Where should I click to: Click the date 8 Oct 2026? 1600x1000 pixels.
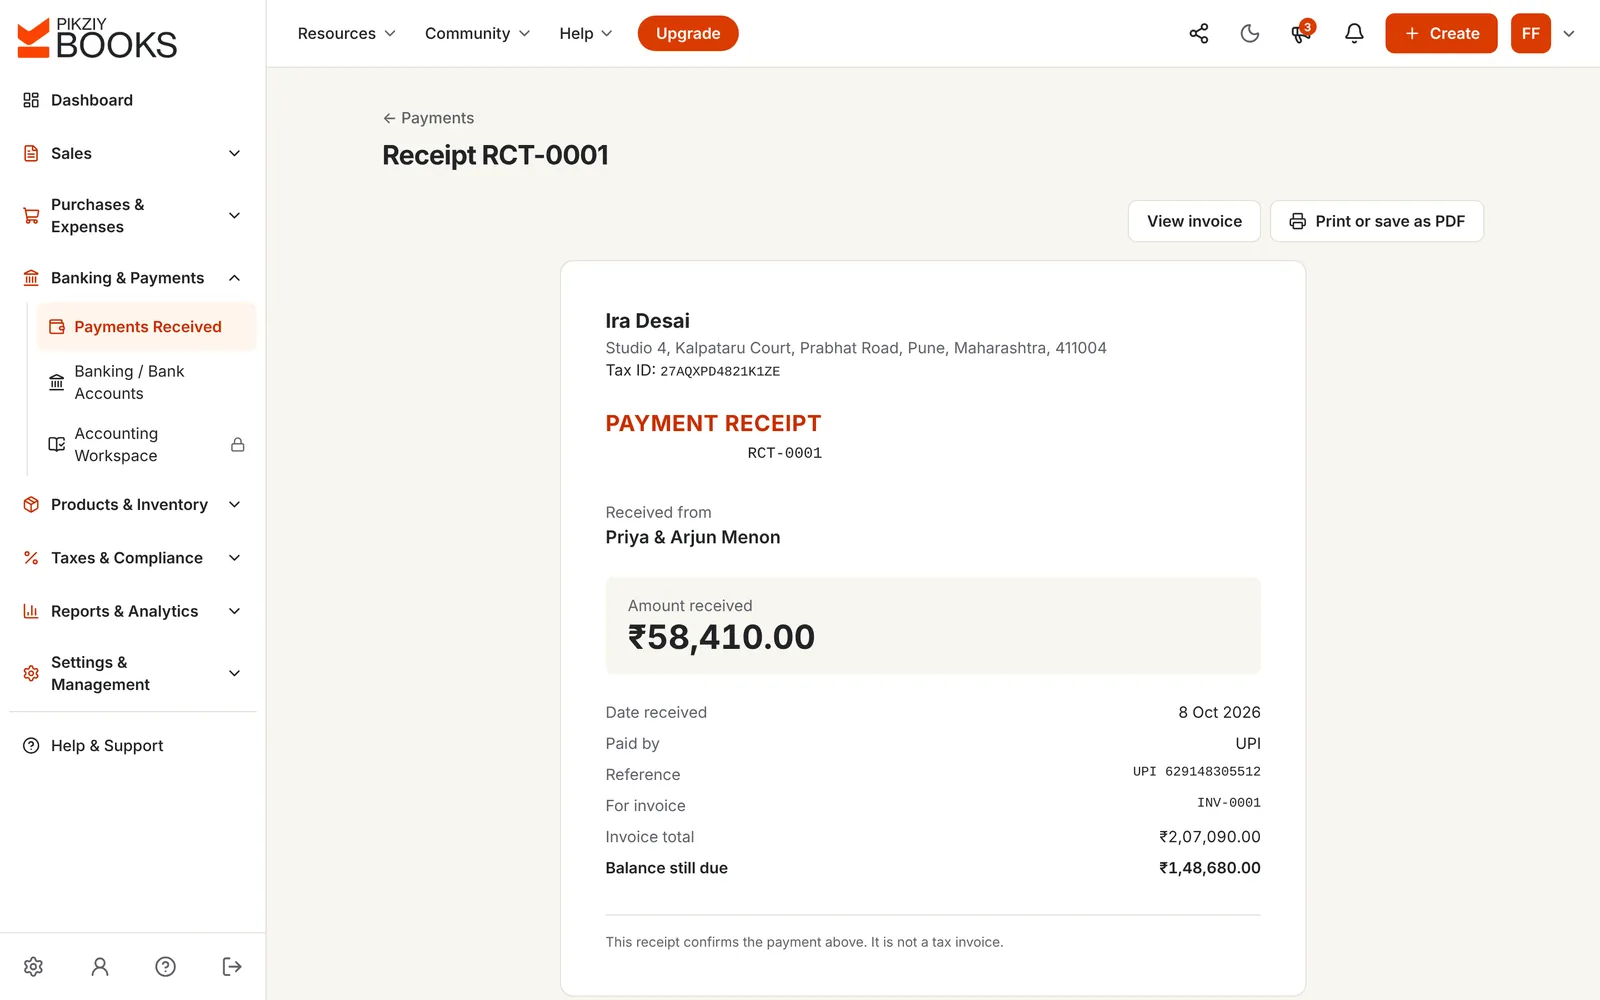(x=1219, y=712)
